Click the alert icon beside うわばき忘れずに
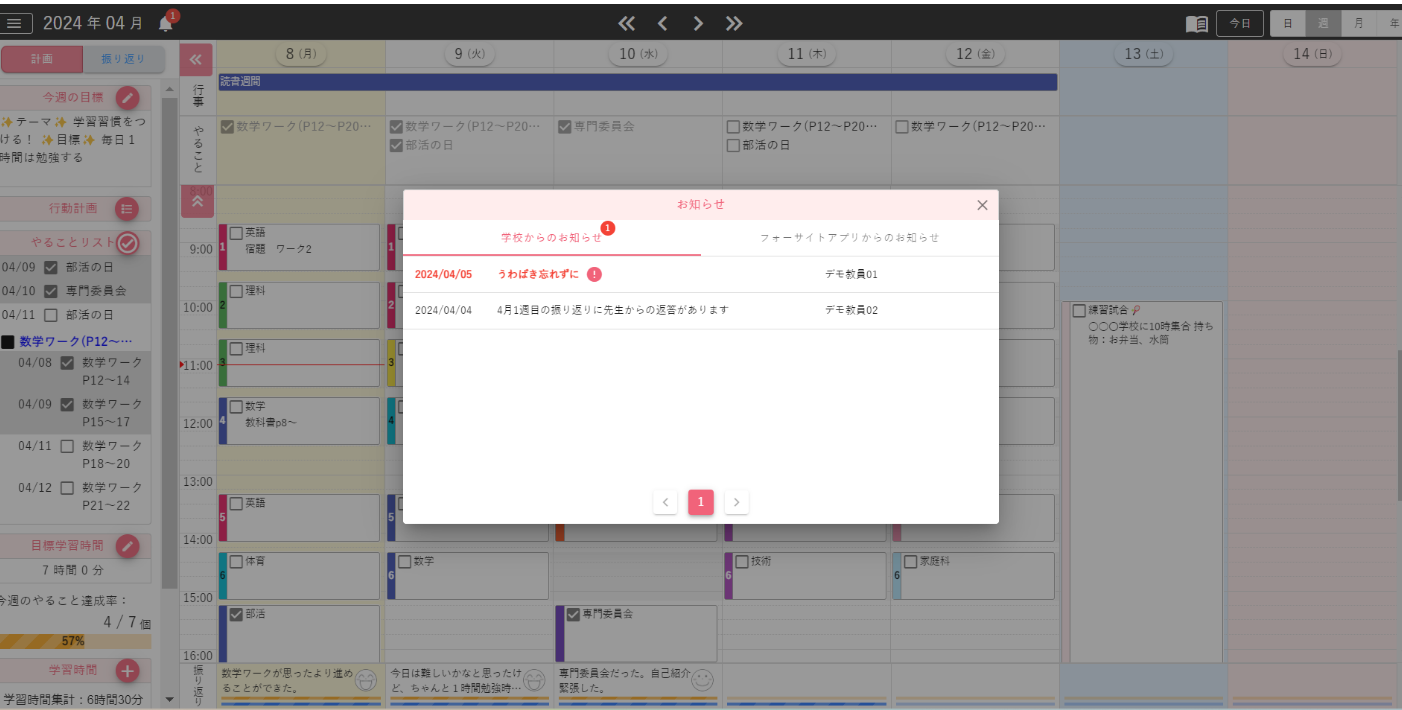This screenshot has height=710, width=1402. (x=594, y=274)
